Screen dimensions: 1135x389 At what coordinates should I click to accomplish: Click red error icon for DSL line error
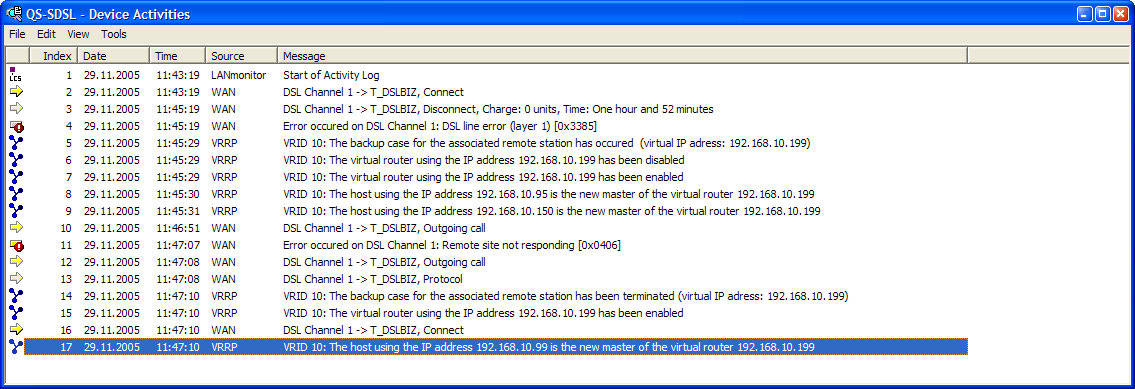click(x=16, y=126)
